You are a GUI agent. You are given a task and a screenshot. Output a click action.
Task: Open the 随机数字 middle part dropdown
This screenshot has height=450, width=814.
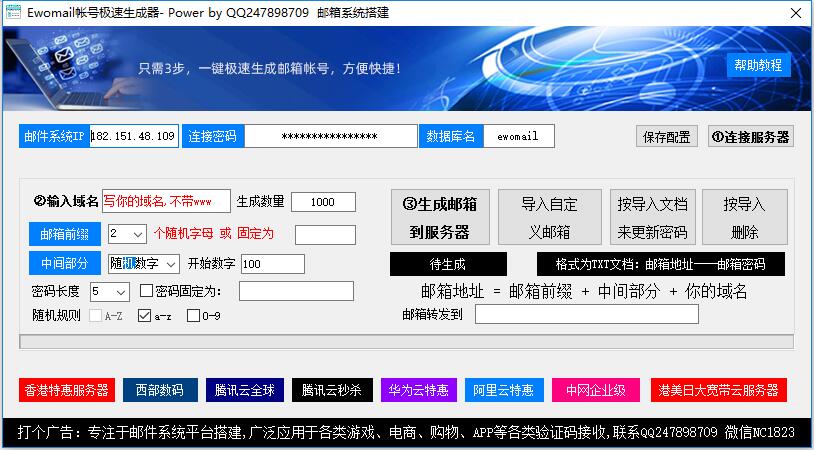(x=144, y=264)
